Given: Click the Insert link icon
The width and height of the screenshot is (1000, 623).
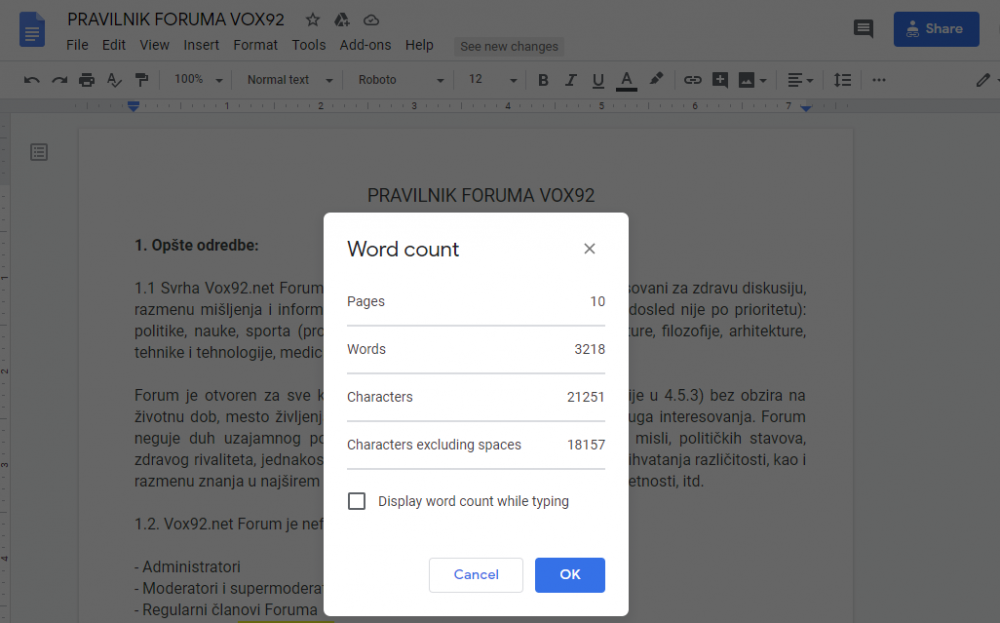Looking at the screenshot, I should coord(692,80).
